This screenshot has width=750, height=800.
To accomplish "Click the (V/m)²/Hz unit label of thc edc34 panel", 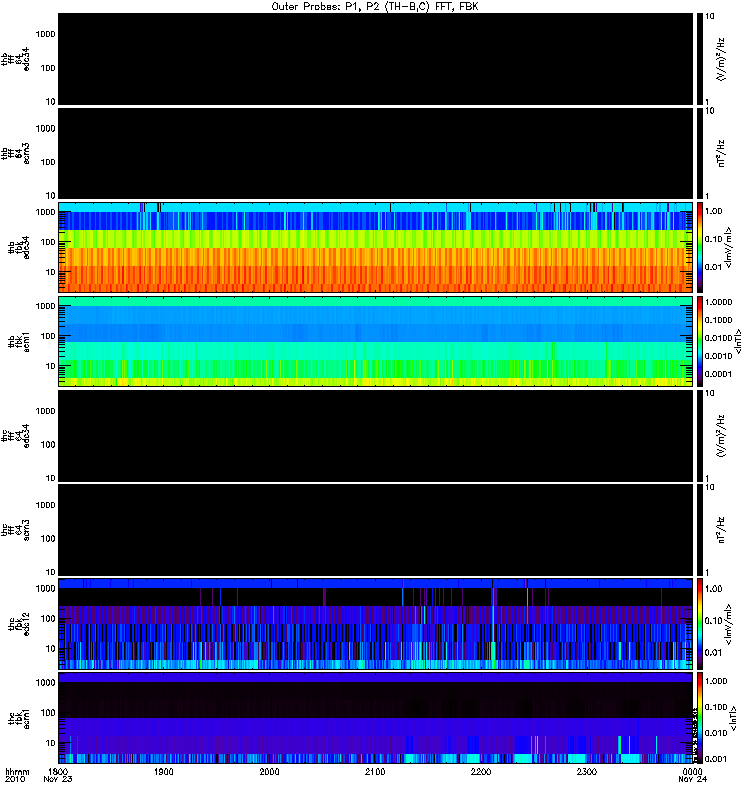I will (721, 436).
